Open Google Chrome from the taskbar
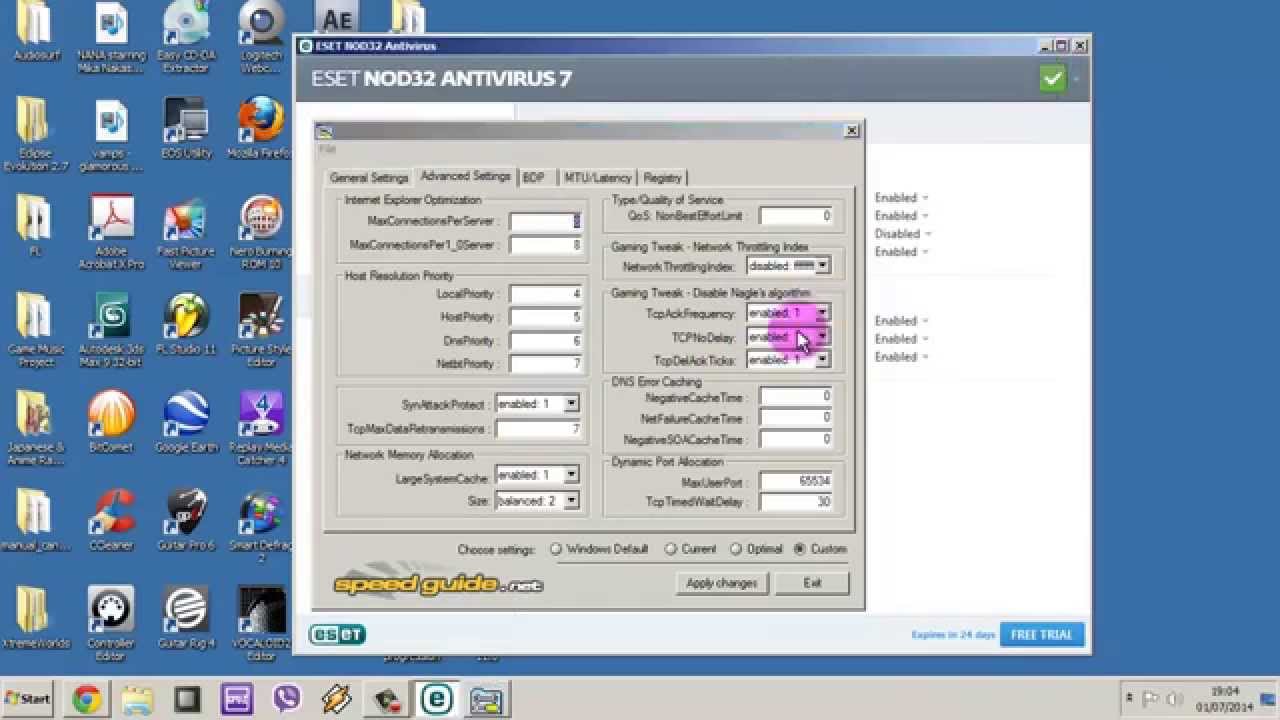This screenshot has width=1280, height=720. pos(87,699)
